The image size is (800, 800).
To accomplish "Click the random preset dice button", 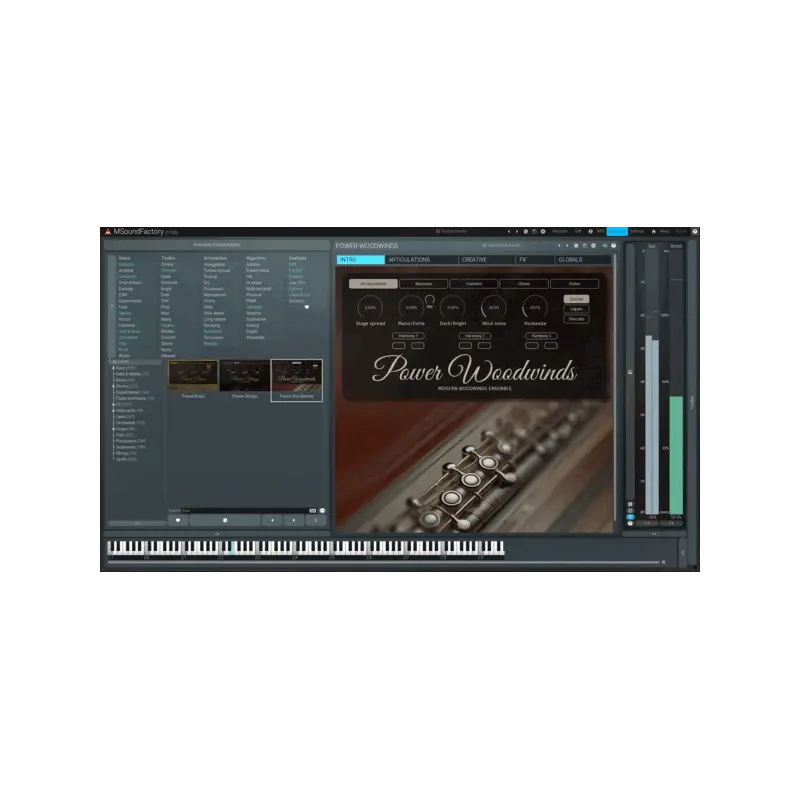I will [225, 520].
